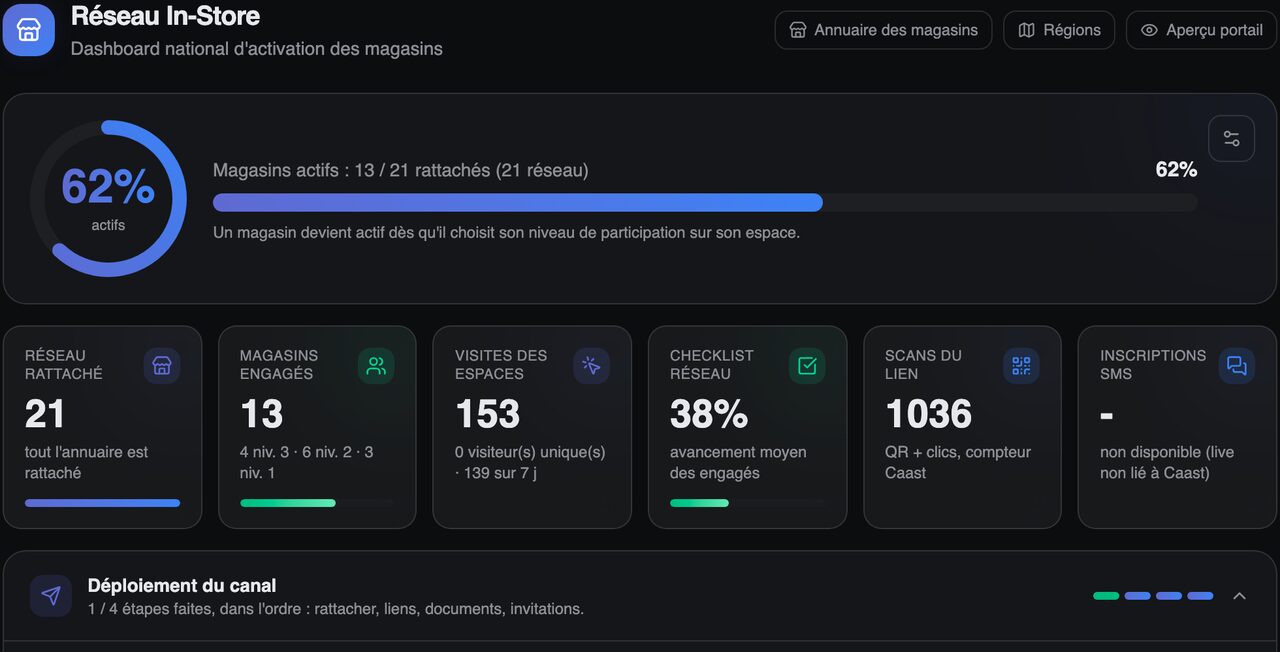1280x652 pixels.
Task: Open Aperçu portail preview
Action: click(1201, 30)
